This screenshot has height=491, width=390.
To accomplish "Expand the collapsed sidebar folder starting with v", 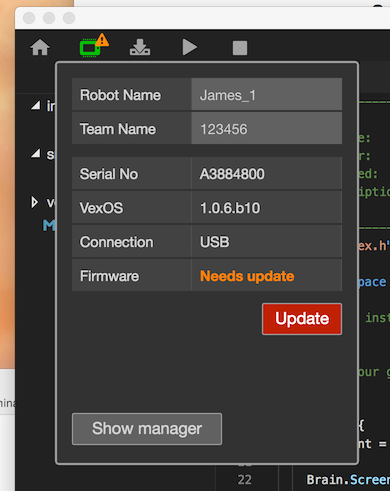I will [34, 202].
